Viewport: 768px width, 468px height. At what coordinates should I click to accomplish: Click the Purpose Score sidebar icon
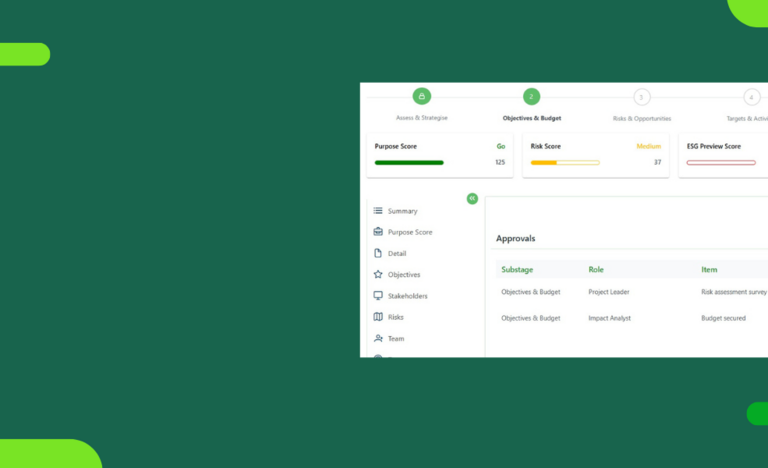[378, 232]
